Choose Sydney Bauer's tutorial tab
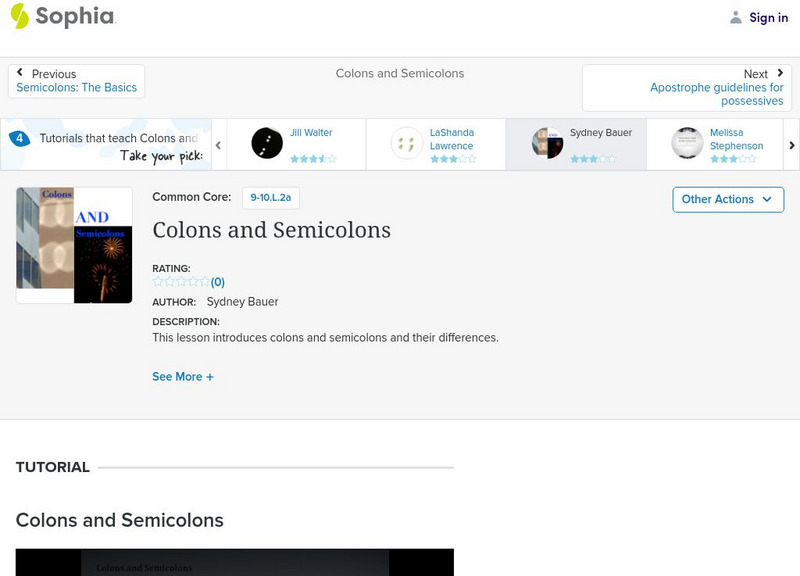 coord(575,144)
